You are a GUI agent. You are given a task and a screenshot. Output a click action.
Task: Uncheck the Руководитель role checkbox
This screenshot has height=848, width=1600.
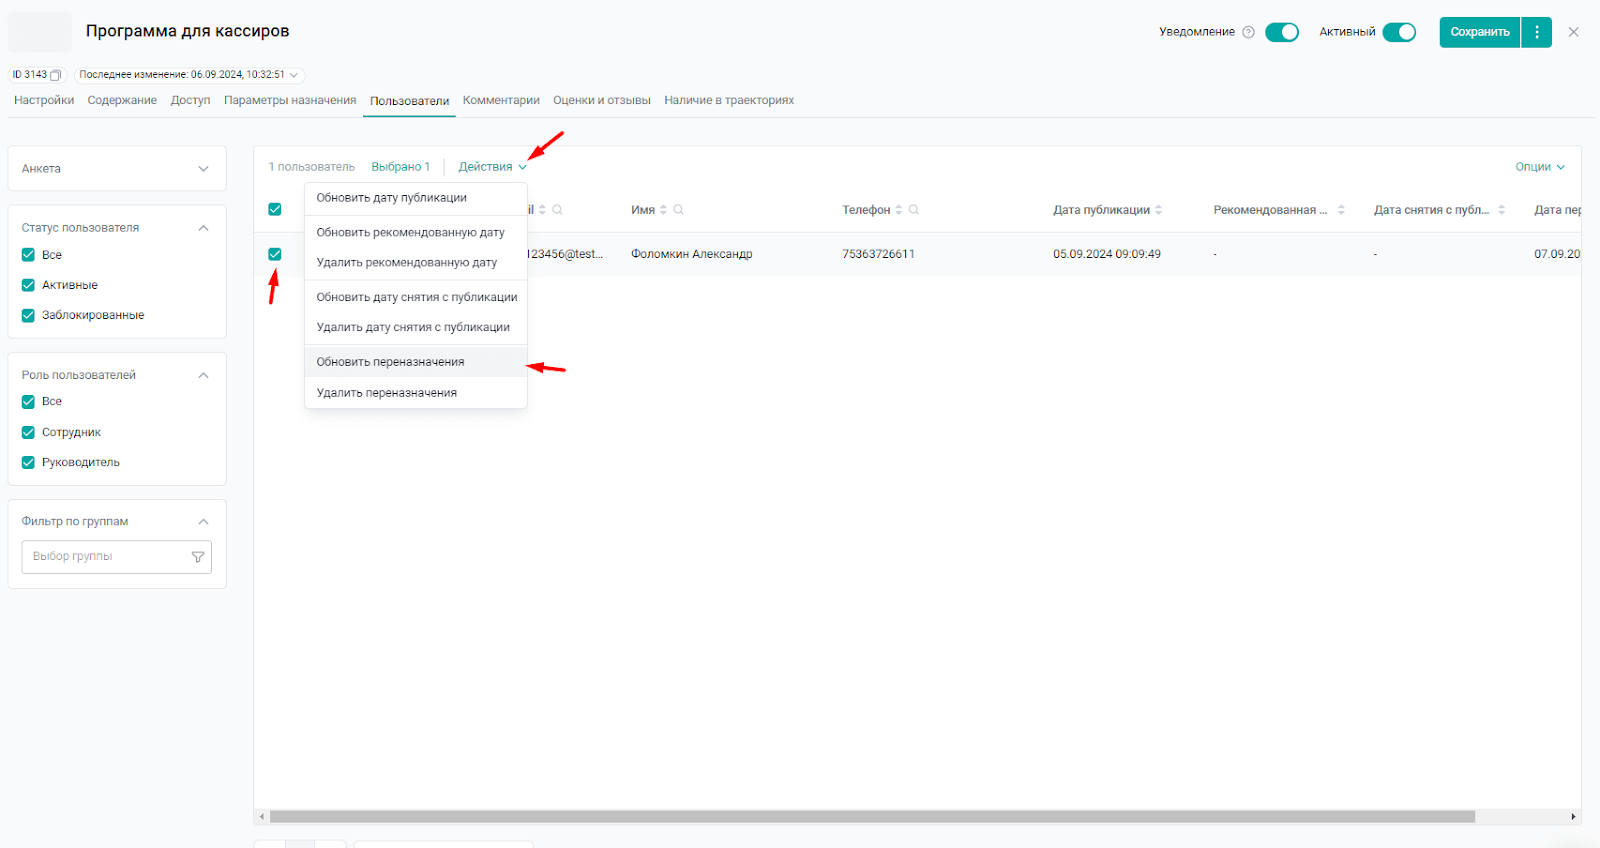coord(28,463)
